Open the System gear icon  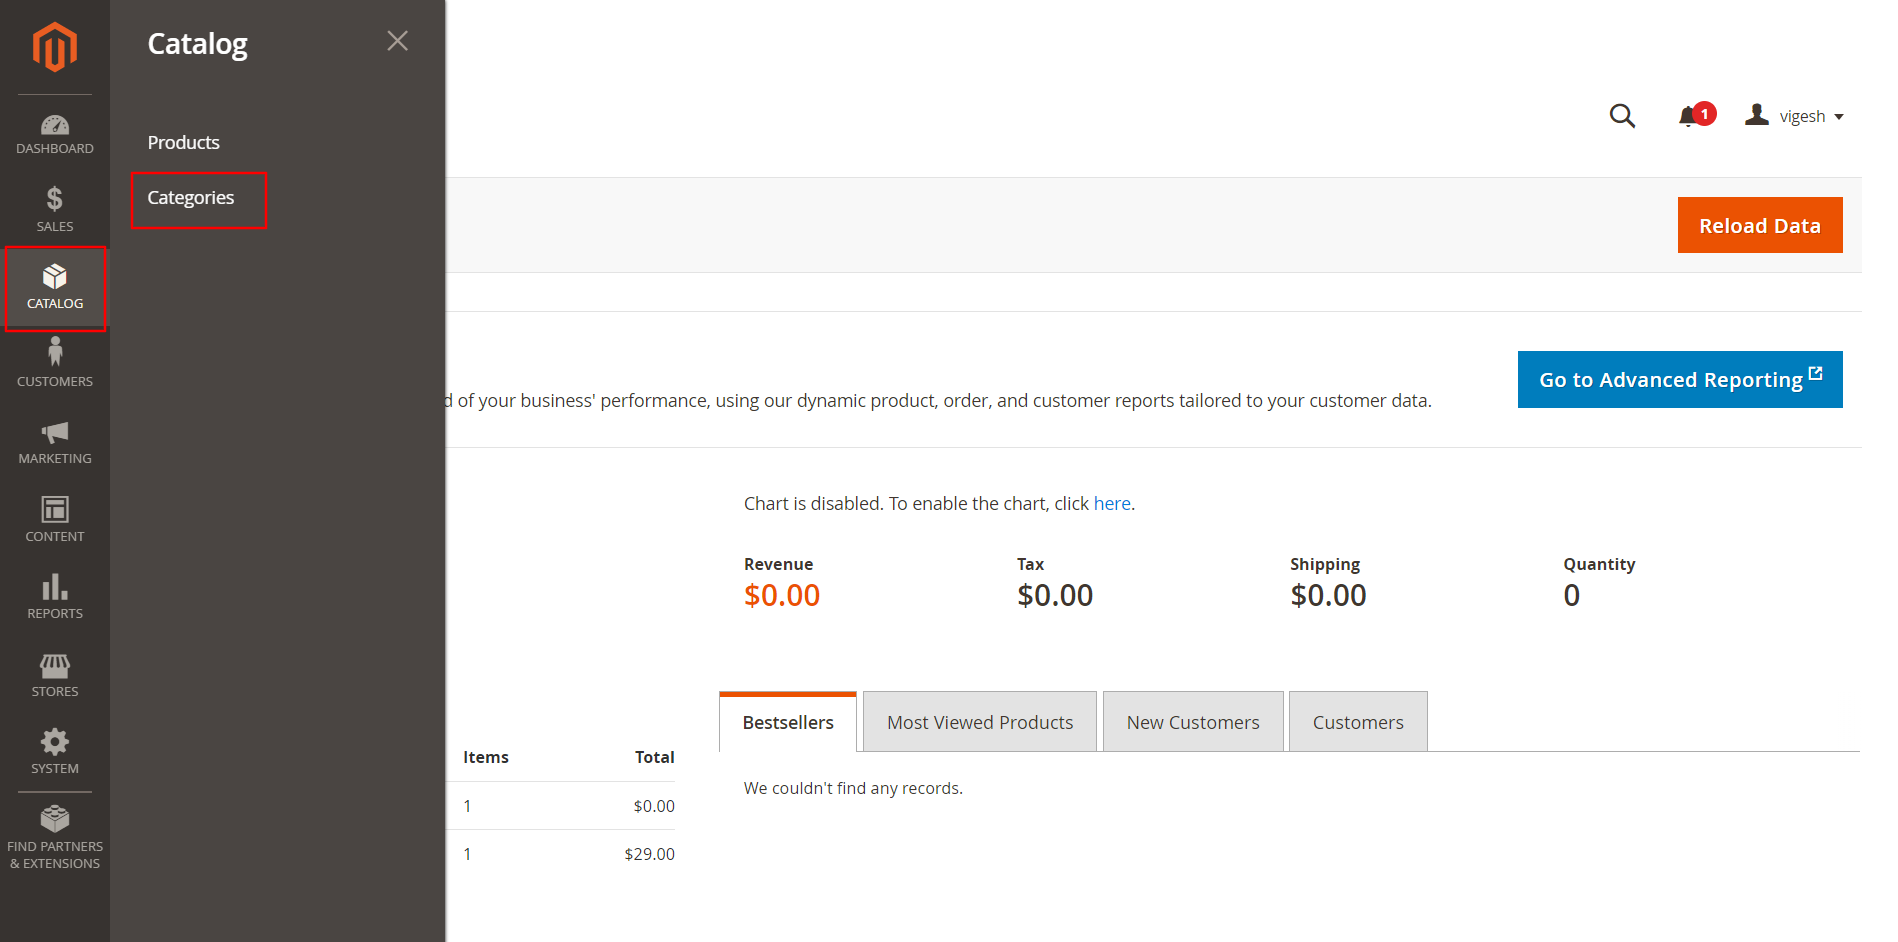(55, 743)
